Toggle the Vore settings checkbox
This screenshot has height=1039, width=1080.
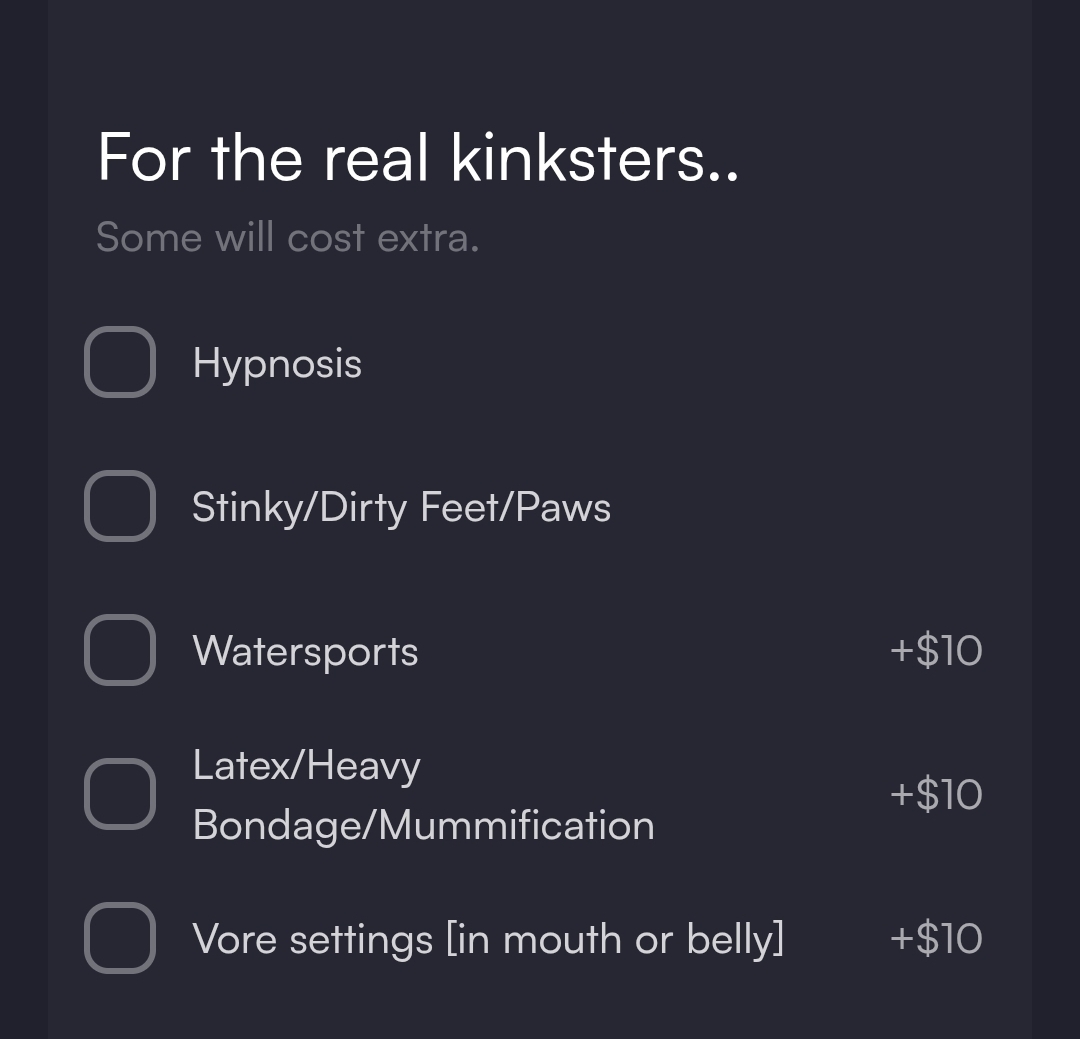120,938
